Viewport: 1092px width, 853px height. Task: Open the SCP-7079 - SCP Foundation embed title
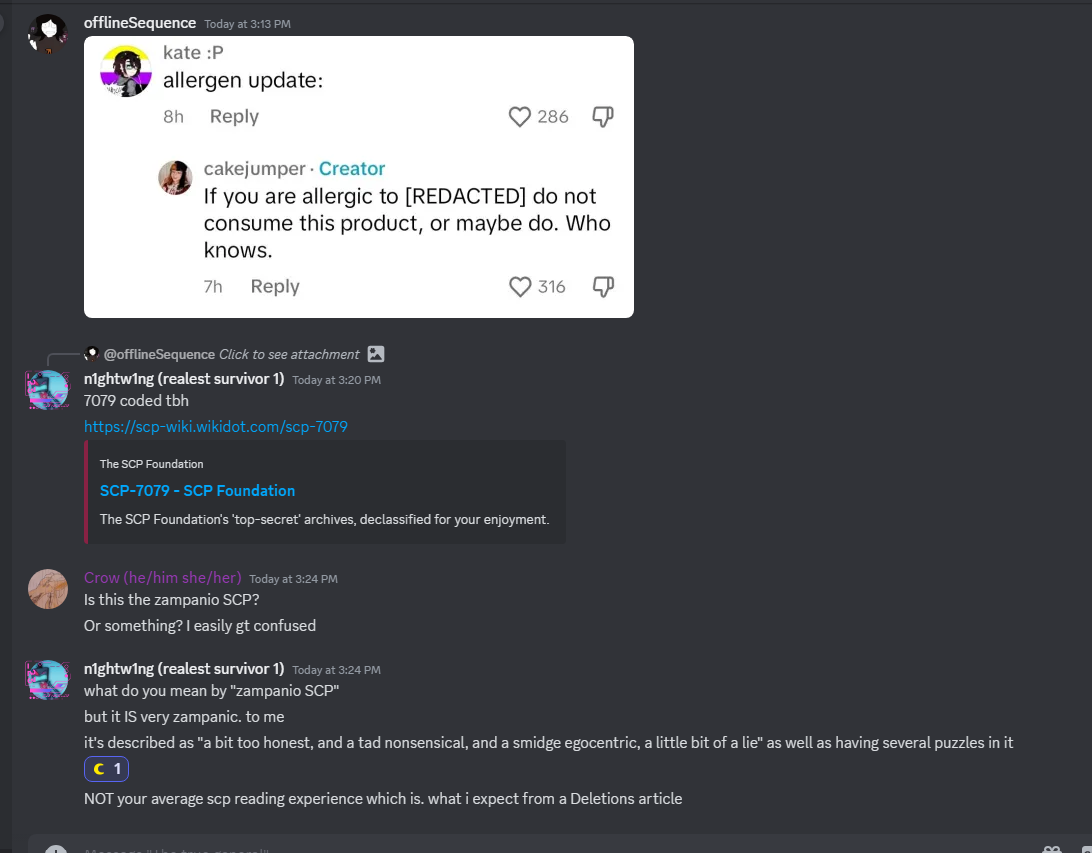coord(197,490)
